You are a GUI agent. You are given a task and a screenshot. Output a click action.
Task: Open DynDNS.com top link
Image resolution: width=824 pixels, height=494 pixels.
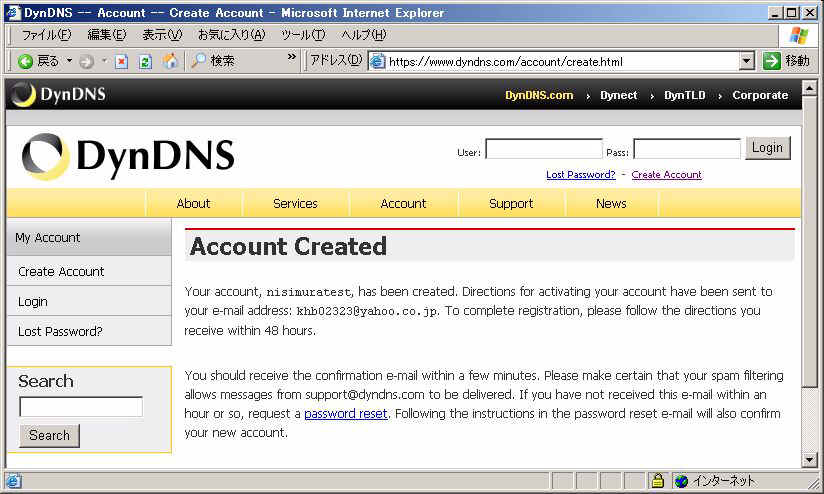pos(539,95)
